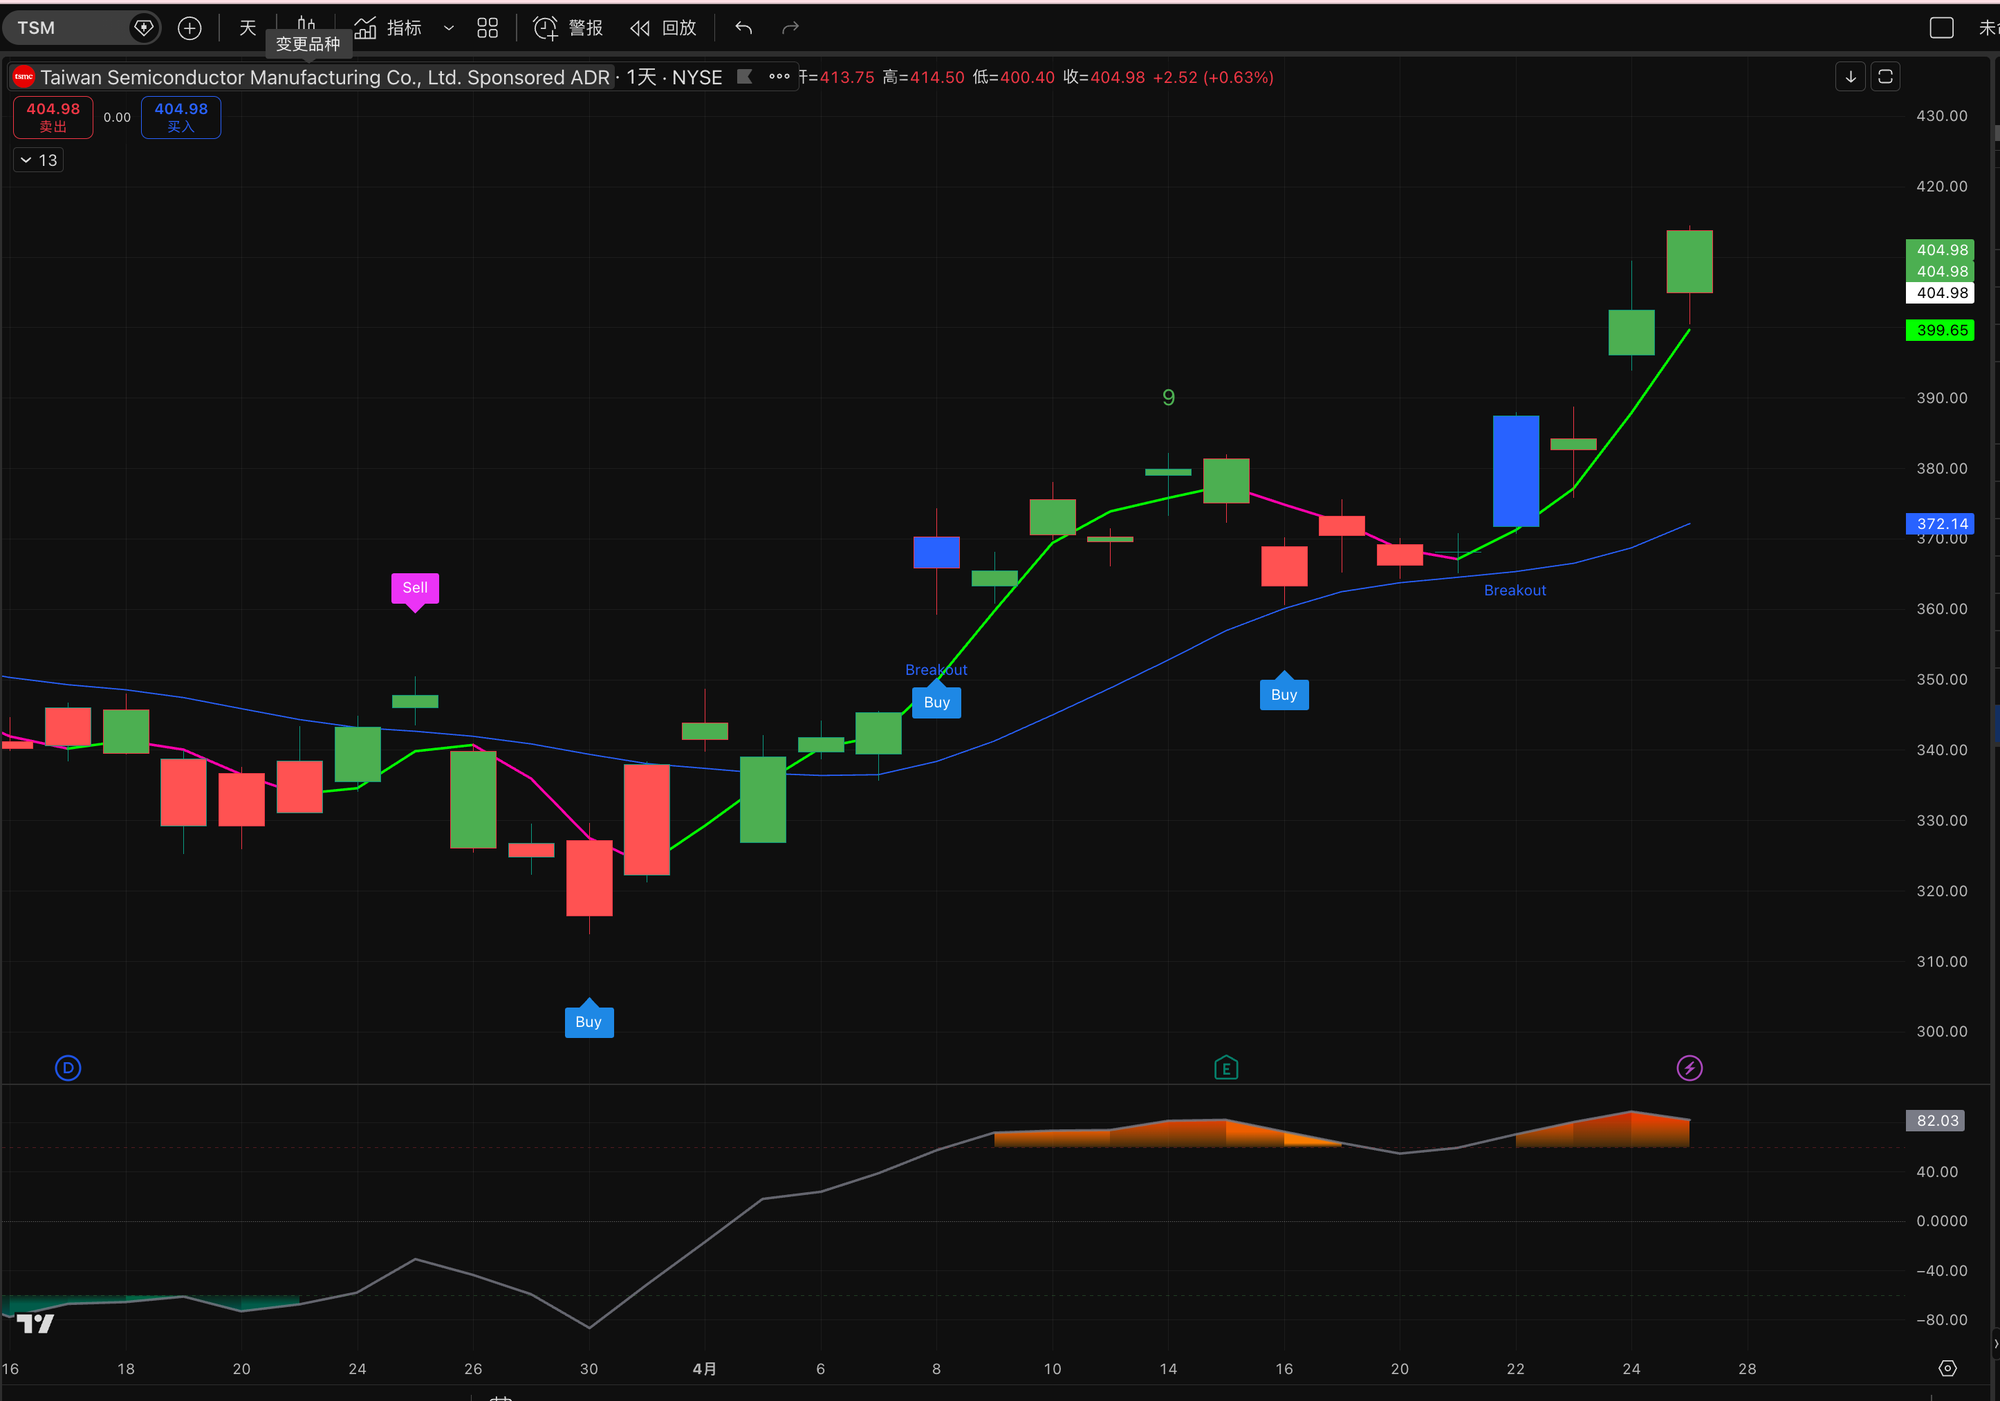Screen dimensions: 2000x1401
Task: Click the red 404.98 sell button
Action: [x=53, y=117]
